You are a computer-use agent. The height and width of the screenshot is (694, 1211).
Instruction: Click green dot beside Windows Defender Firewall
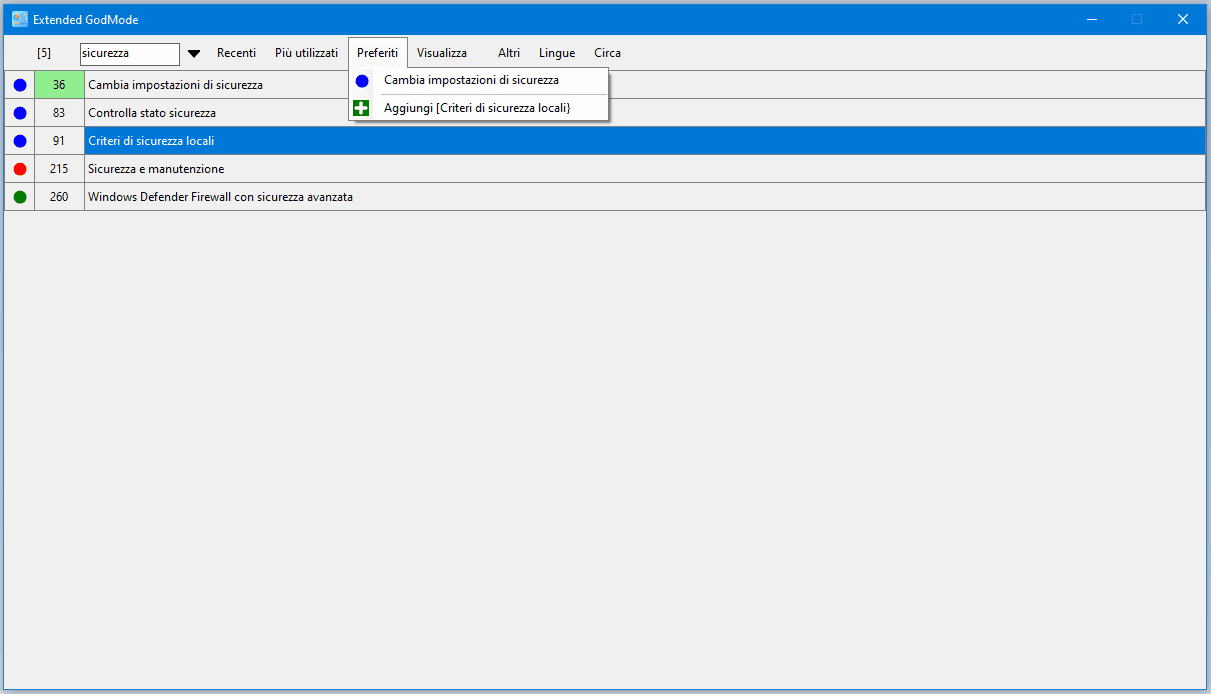click(20, 197)
